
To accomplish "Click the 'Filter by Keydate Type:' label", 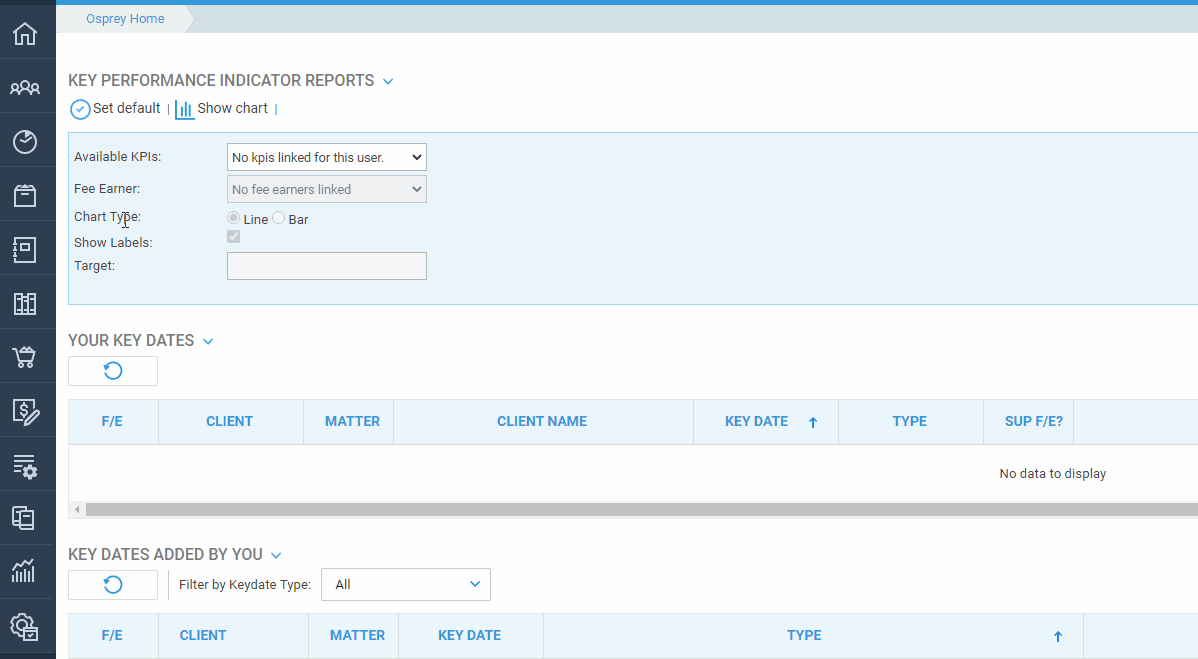I will point(245,585).
